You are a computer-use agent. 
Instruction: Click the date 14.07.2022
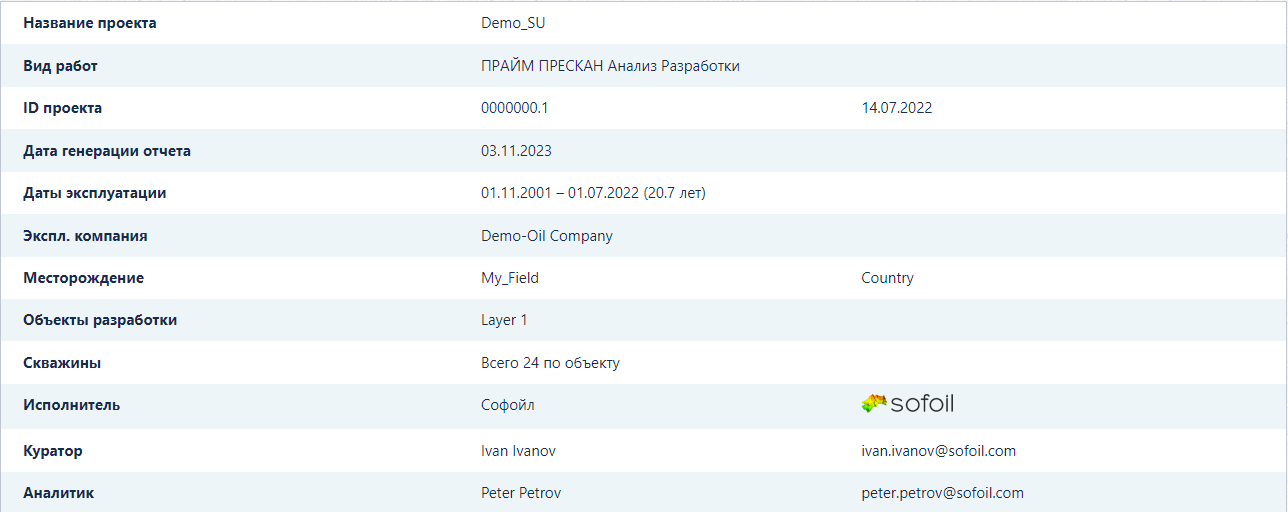coord(896,108)
